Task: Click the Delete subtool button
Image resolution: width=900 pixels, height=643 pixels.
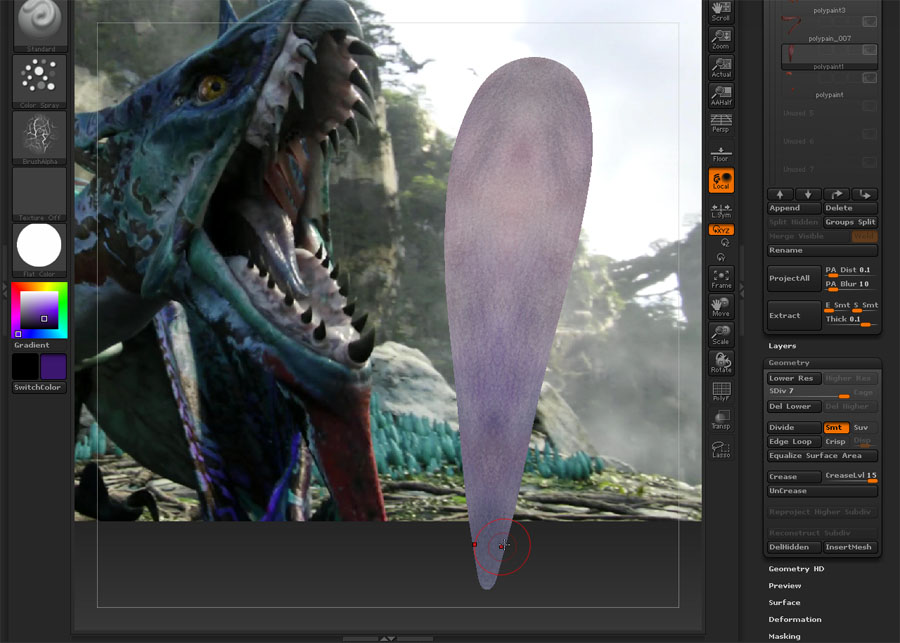Action: click(x=851, y=208)
